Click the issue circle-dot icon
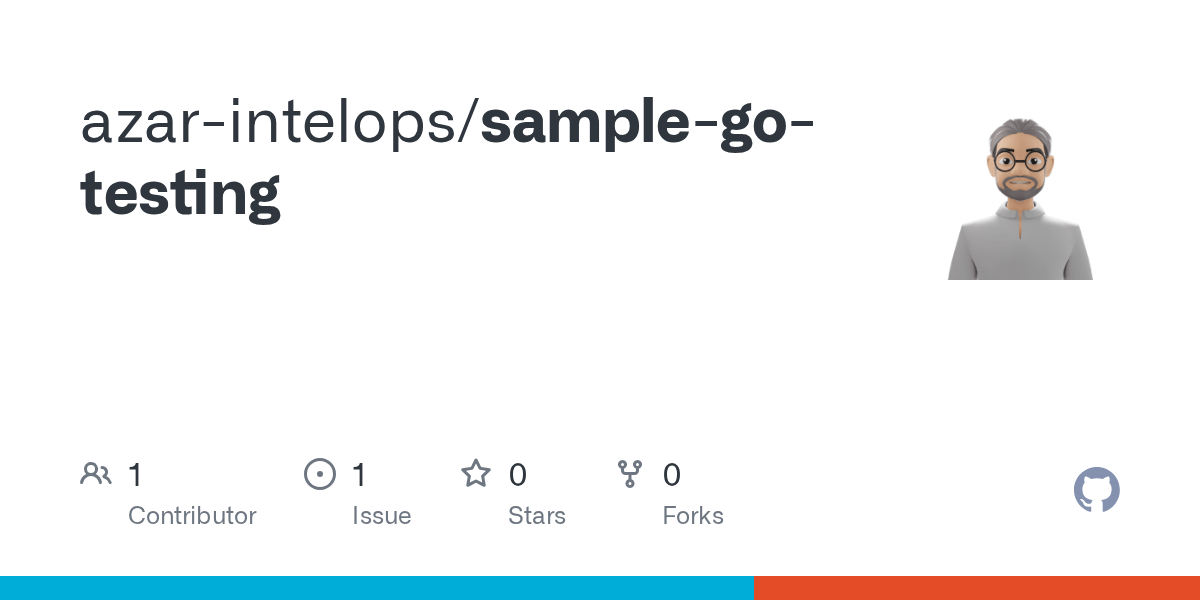Screen dimensions: 1200x600 320,474
